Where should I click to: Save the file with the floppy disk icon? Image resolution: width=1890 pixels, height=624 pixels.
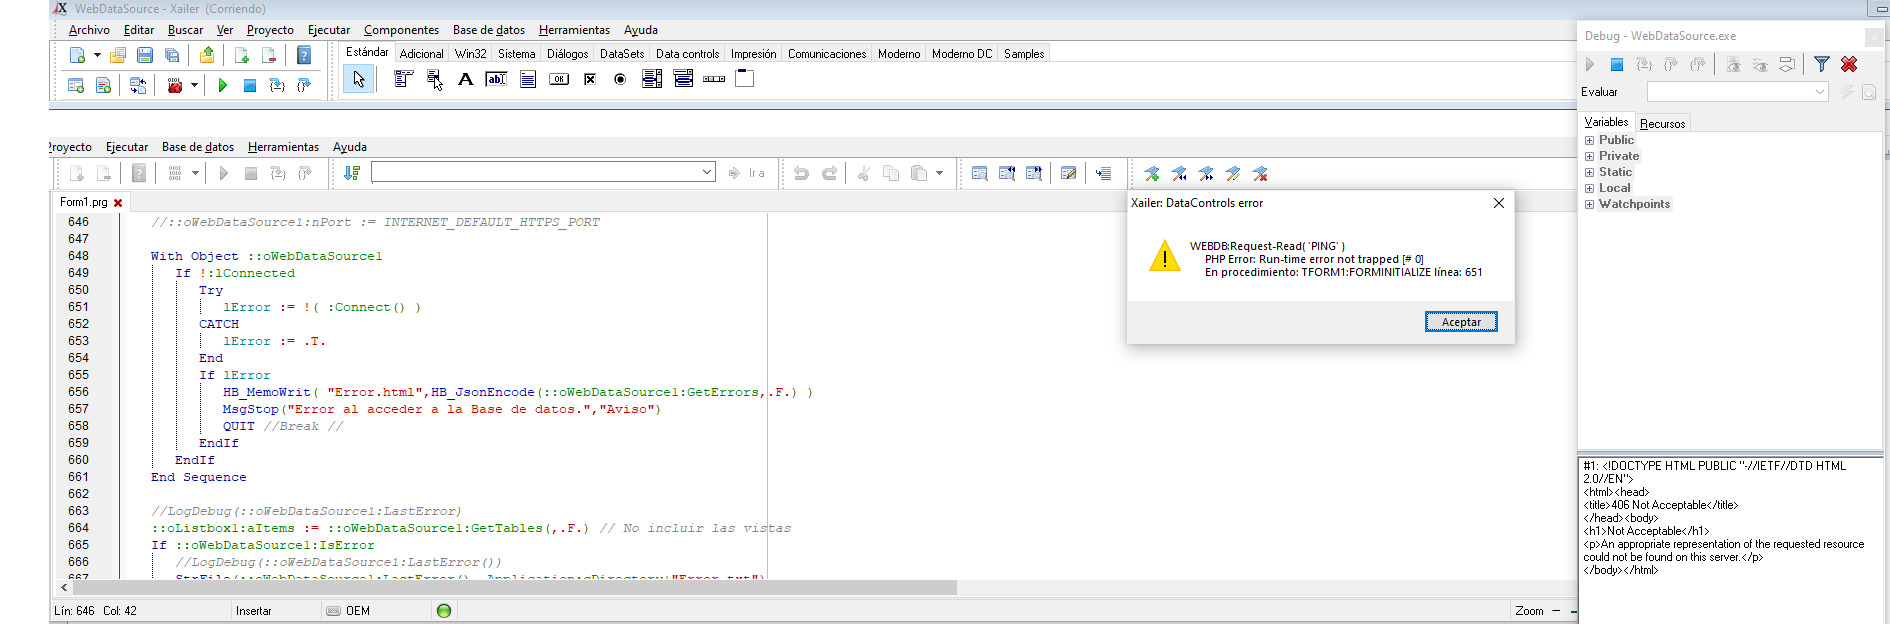tap(145, 55)
